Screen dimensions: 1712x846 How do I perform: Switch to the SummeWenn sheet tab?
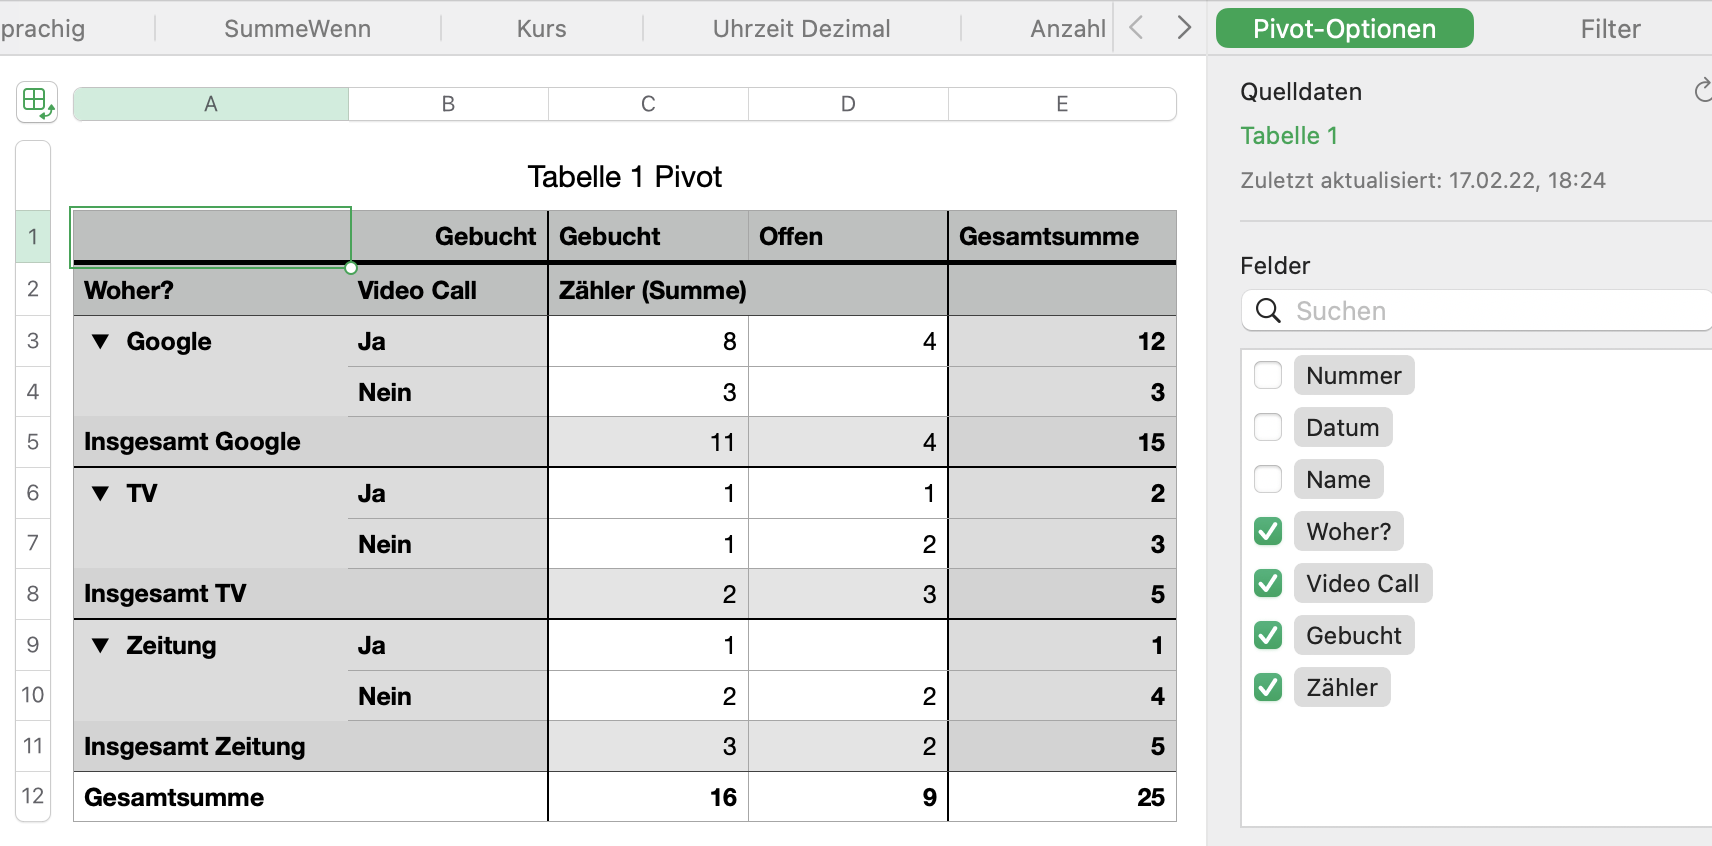tap(297, 29)
